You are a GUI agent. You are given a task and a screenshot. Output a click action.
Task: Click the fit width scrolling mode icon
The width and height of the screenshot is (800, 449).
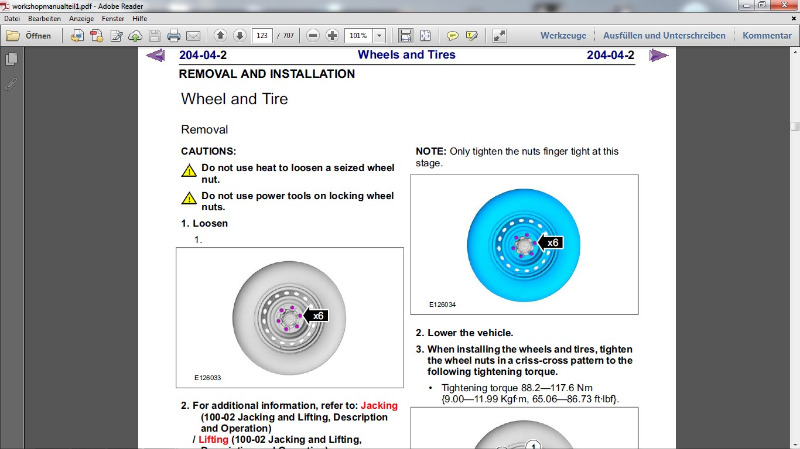pos(406,36)
